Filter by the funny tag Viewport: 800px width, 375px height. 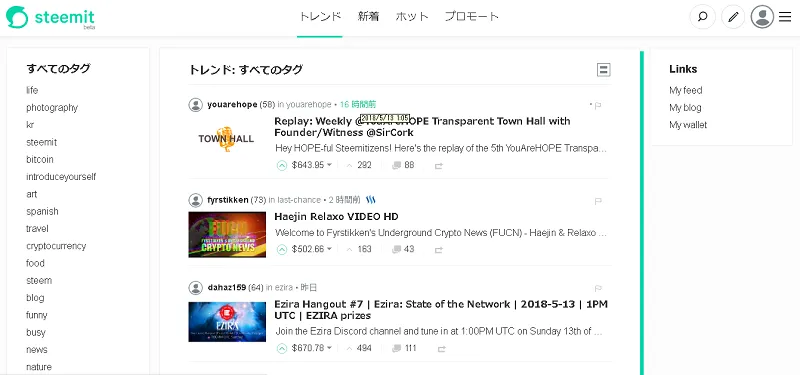(37, 315)
